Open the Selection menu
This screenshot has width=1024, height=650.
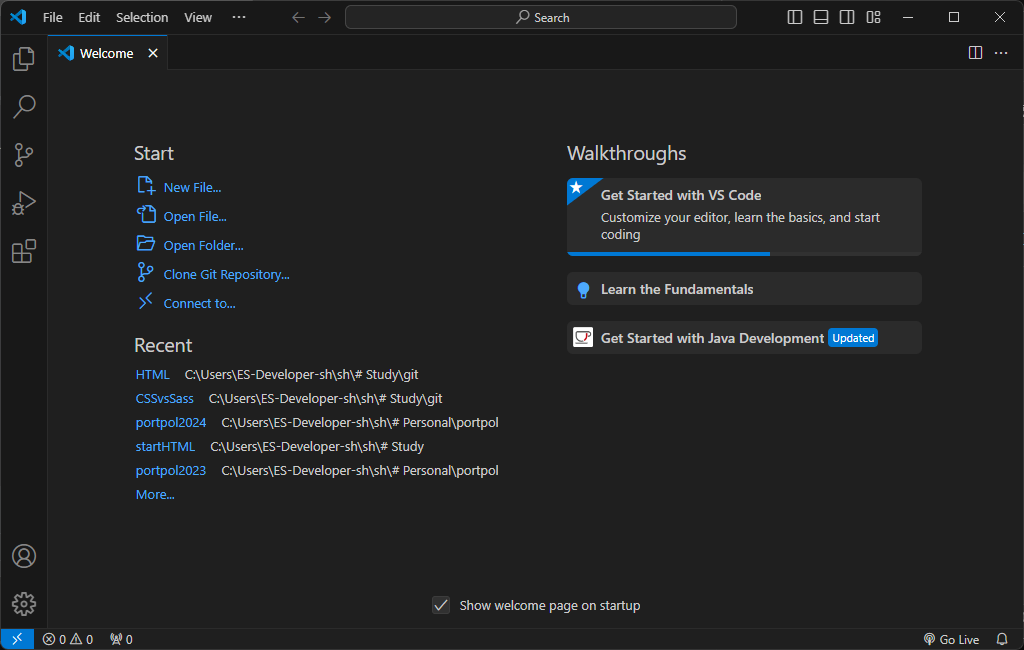tap(142, 18)
